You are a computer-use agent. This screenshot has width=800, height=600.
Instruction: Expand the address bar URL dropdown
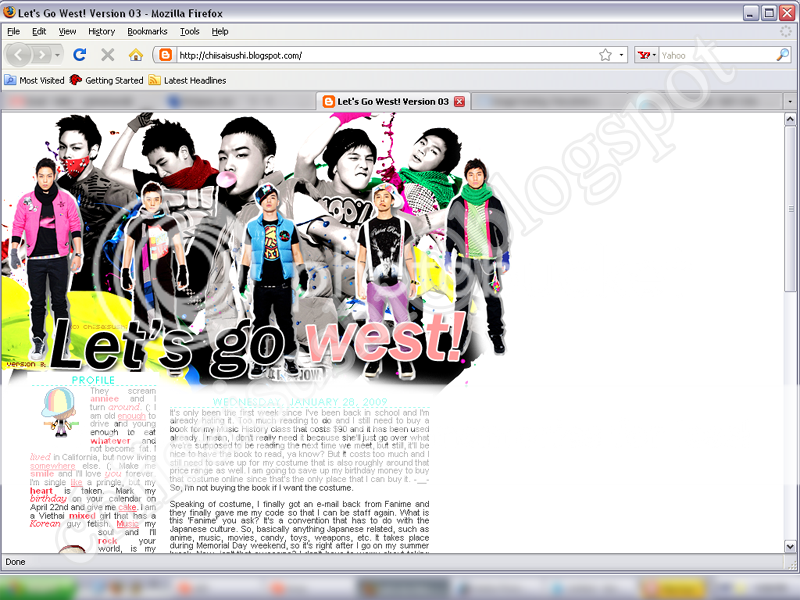pos(622,55)
